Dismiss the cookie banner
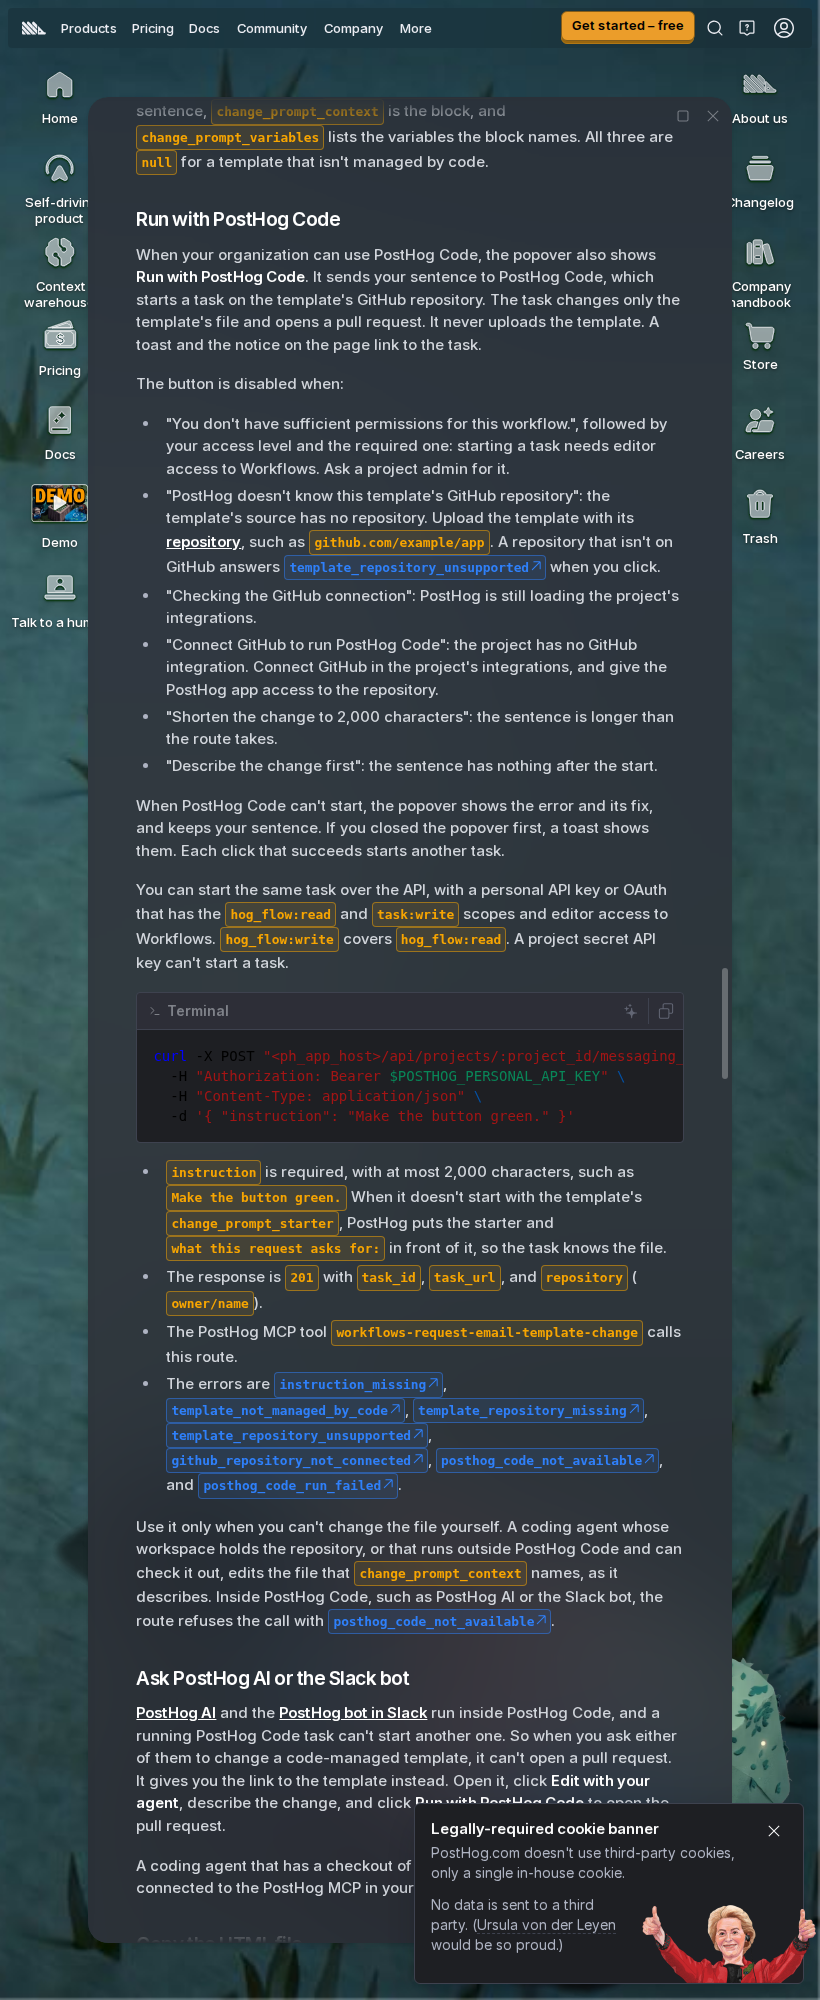Screen dimensions: 820x2000 (x=774, y=1831)
